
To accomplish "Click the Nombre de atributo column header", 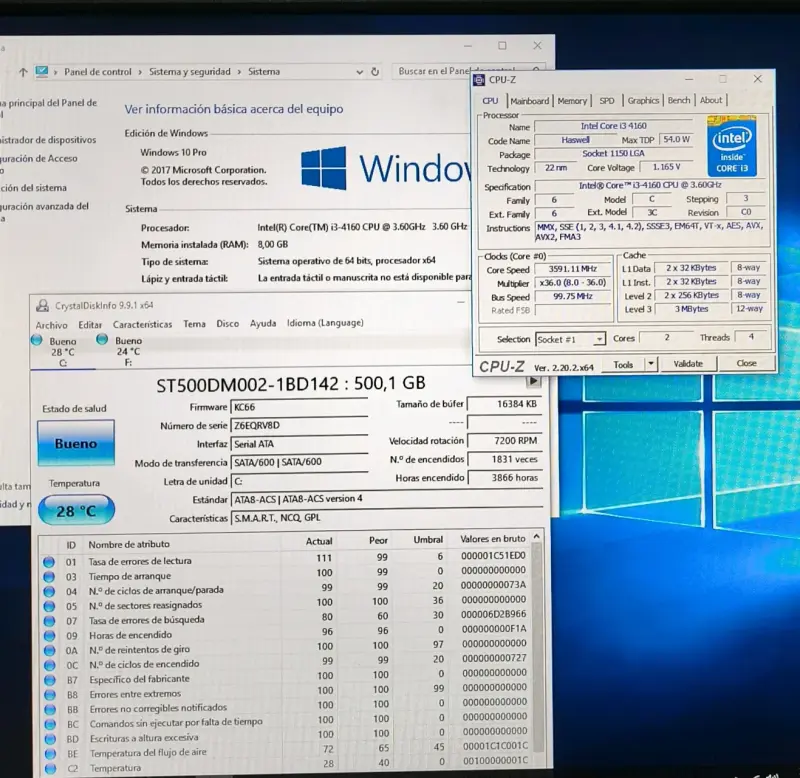I will (129, 544).
